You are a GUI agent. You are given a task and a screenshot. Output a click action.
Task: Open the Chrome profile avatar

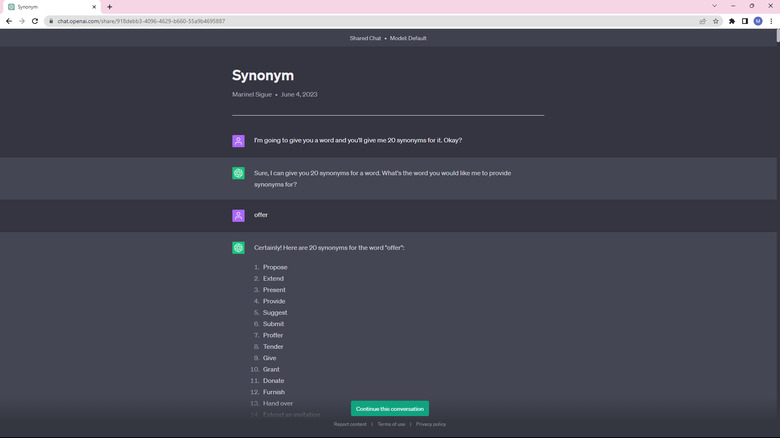758,21
